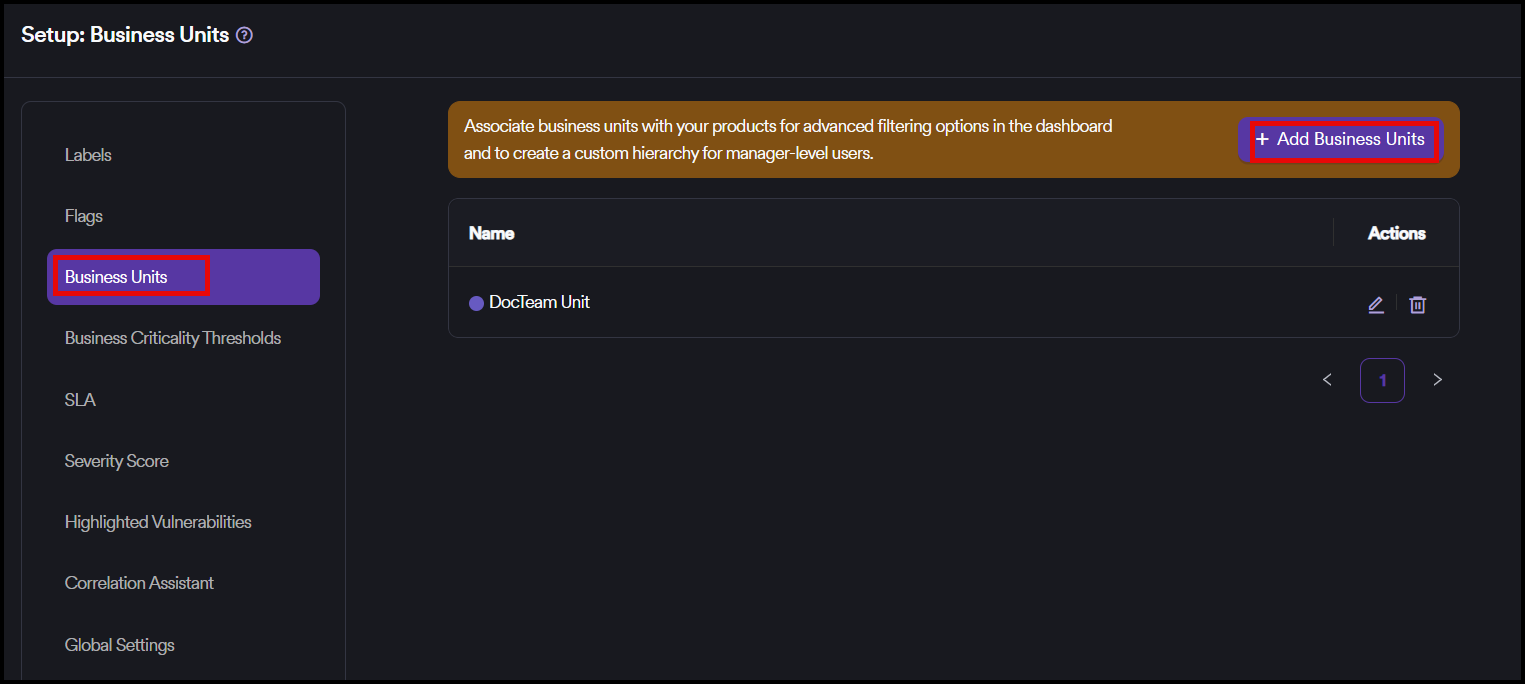
Task: Delete the DocTeam Unit entry
Action: click(1417, 305)
